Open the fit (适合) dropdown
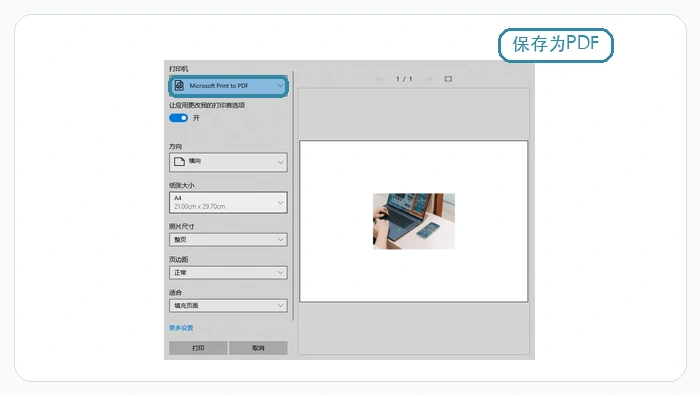Screen dimensions: 700x395 [x=228, y=306]
